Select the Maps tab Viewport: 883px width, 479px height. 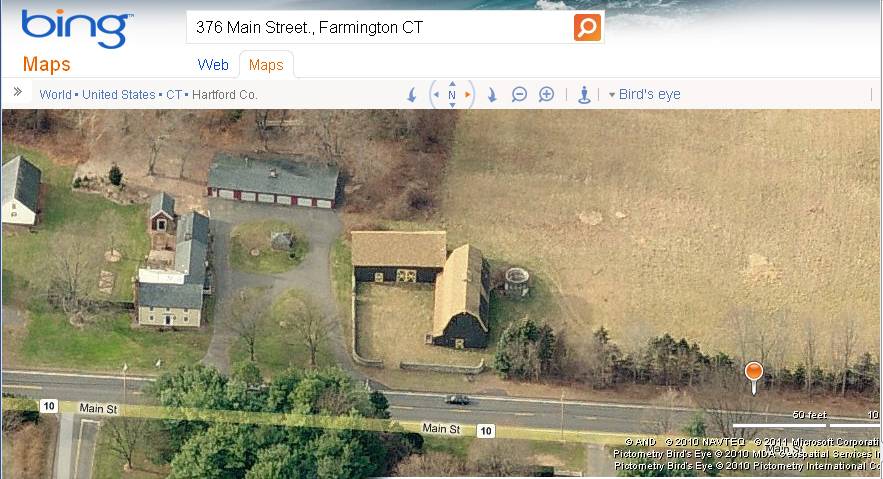[266, 65]
